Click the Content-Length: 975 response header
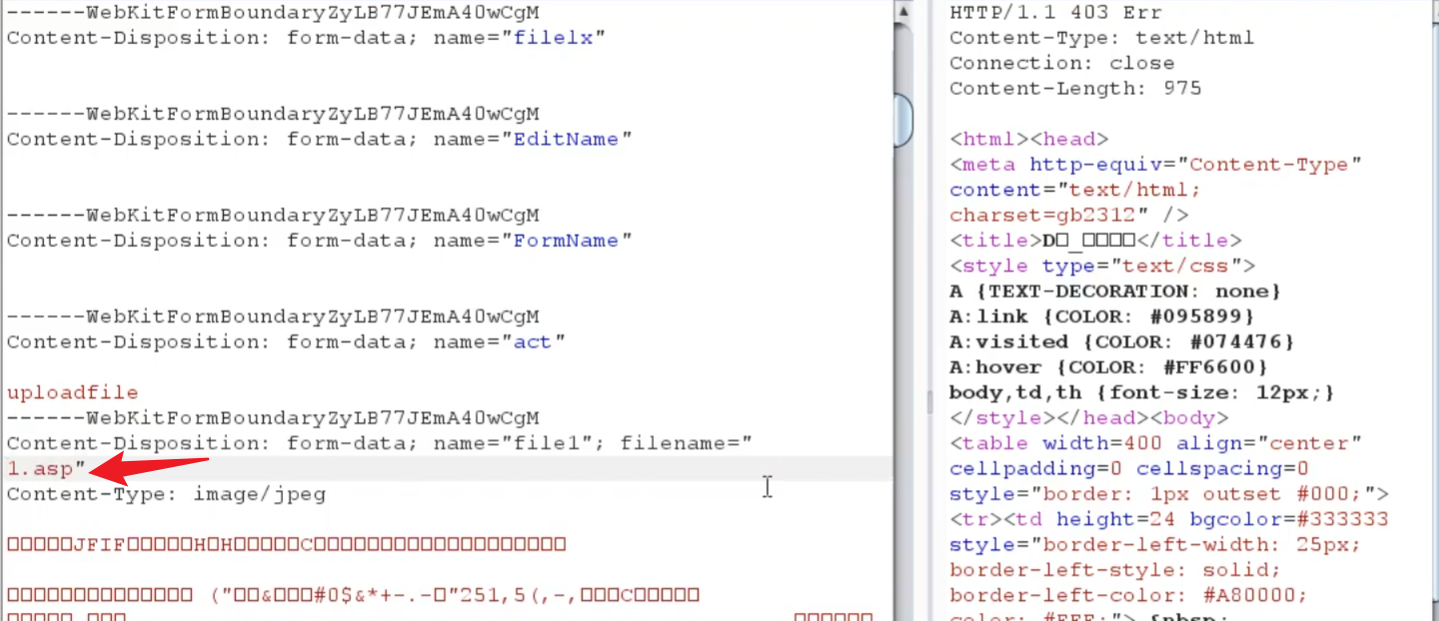 [1075, 88]
